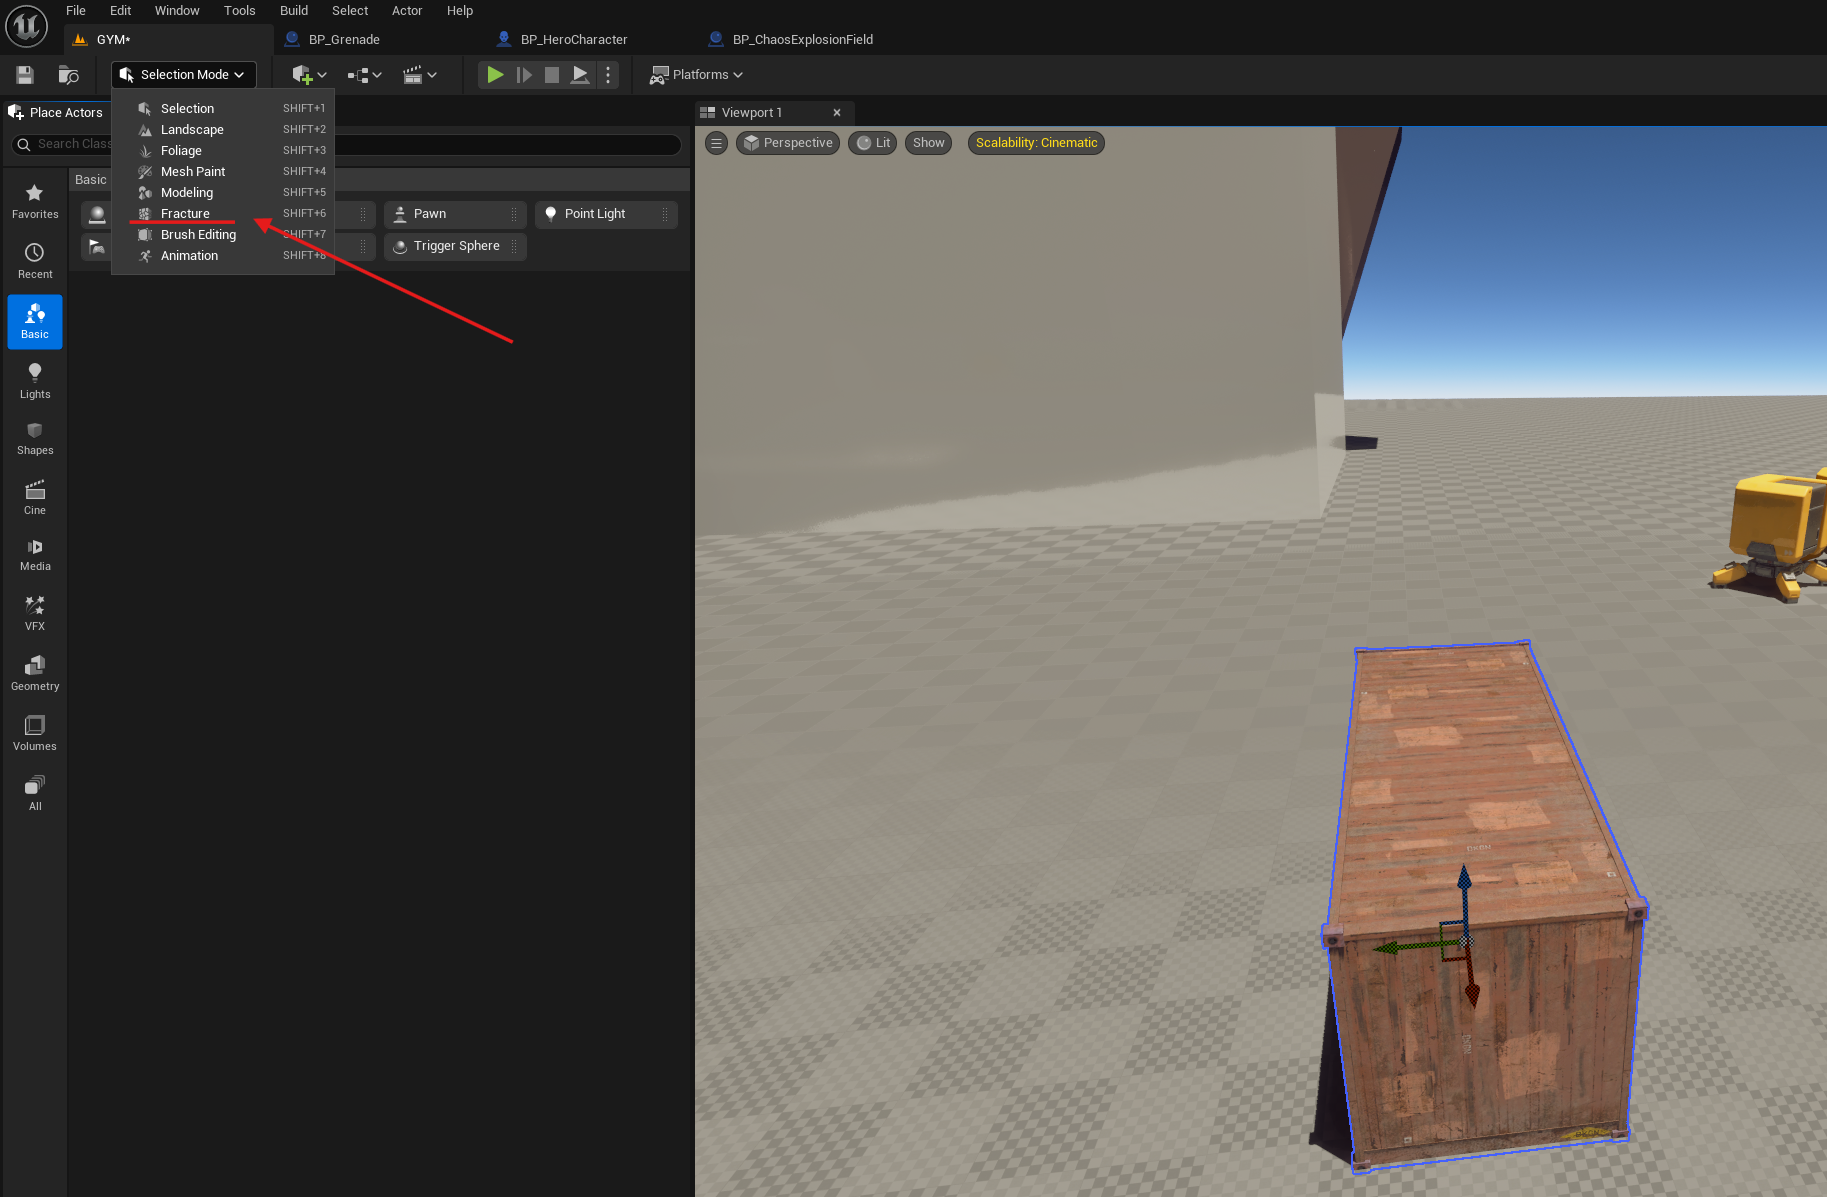
Task: Save the current level icon
Action: pyautogui.click(x=25, y=75)
